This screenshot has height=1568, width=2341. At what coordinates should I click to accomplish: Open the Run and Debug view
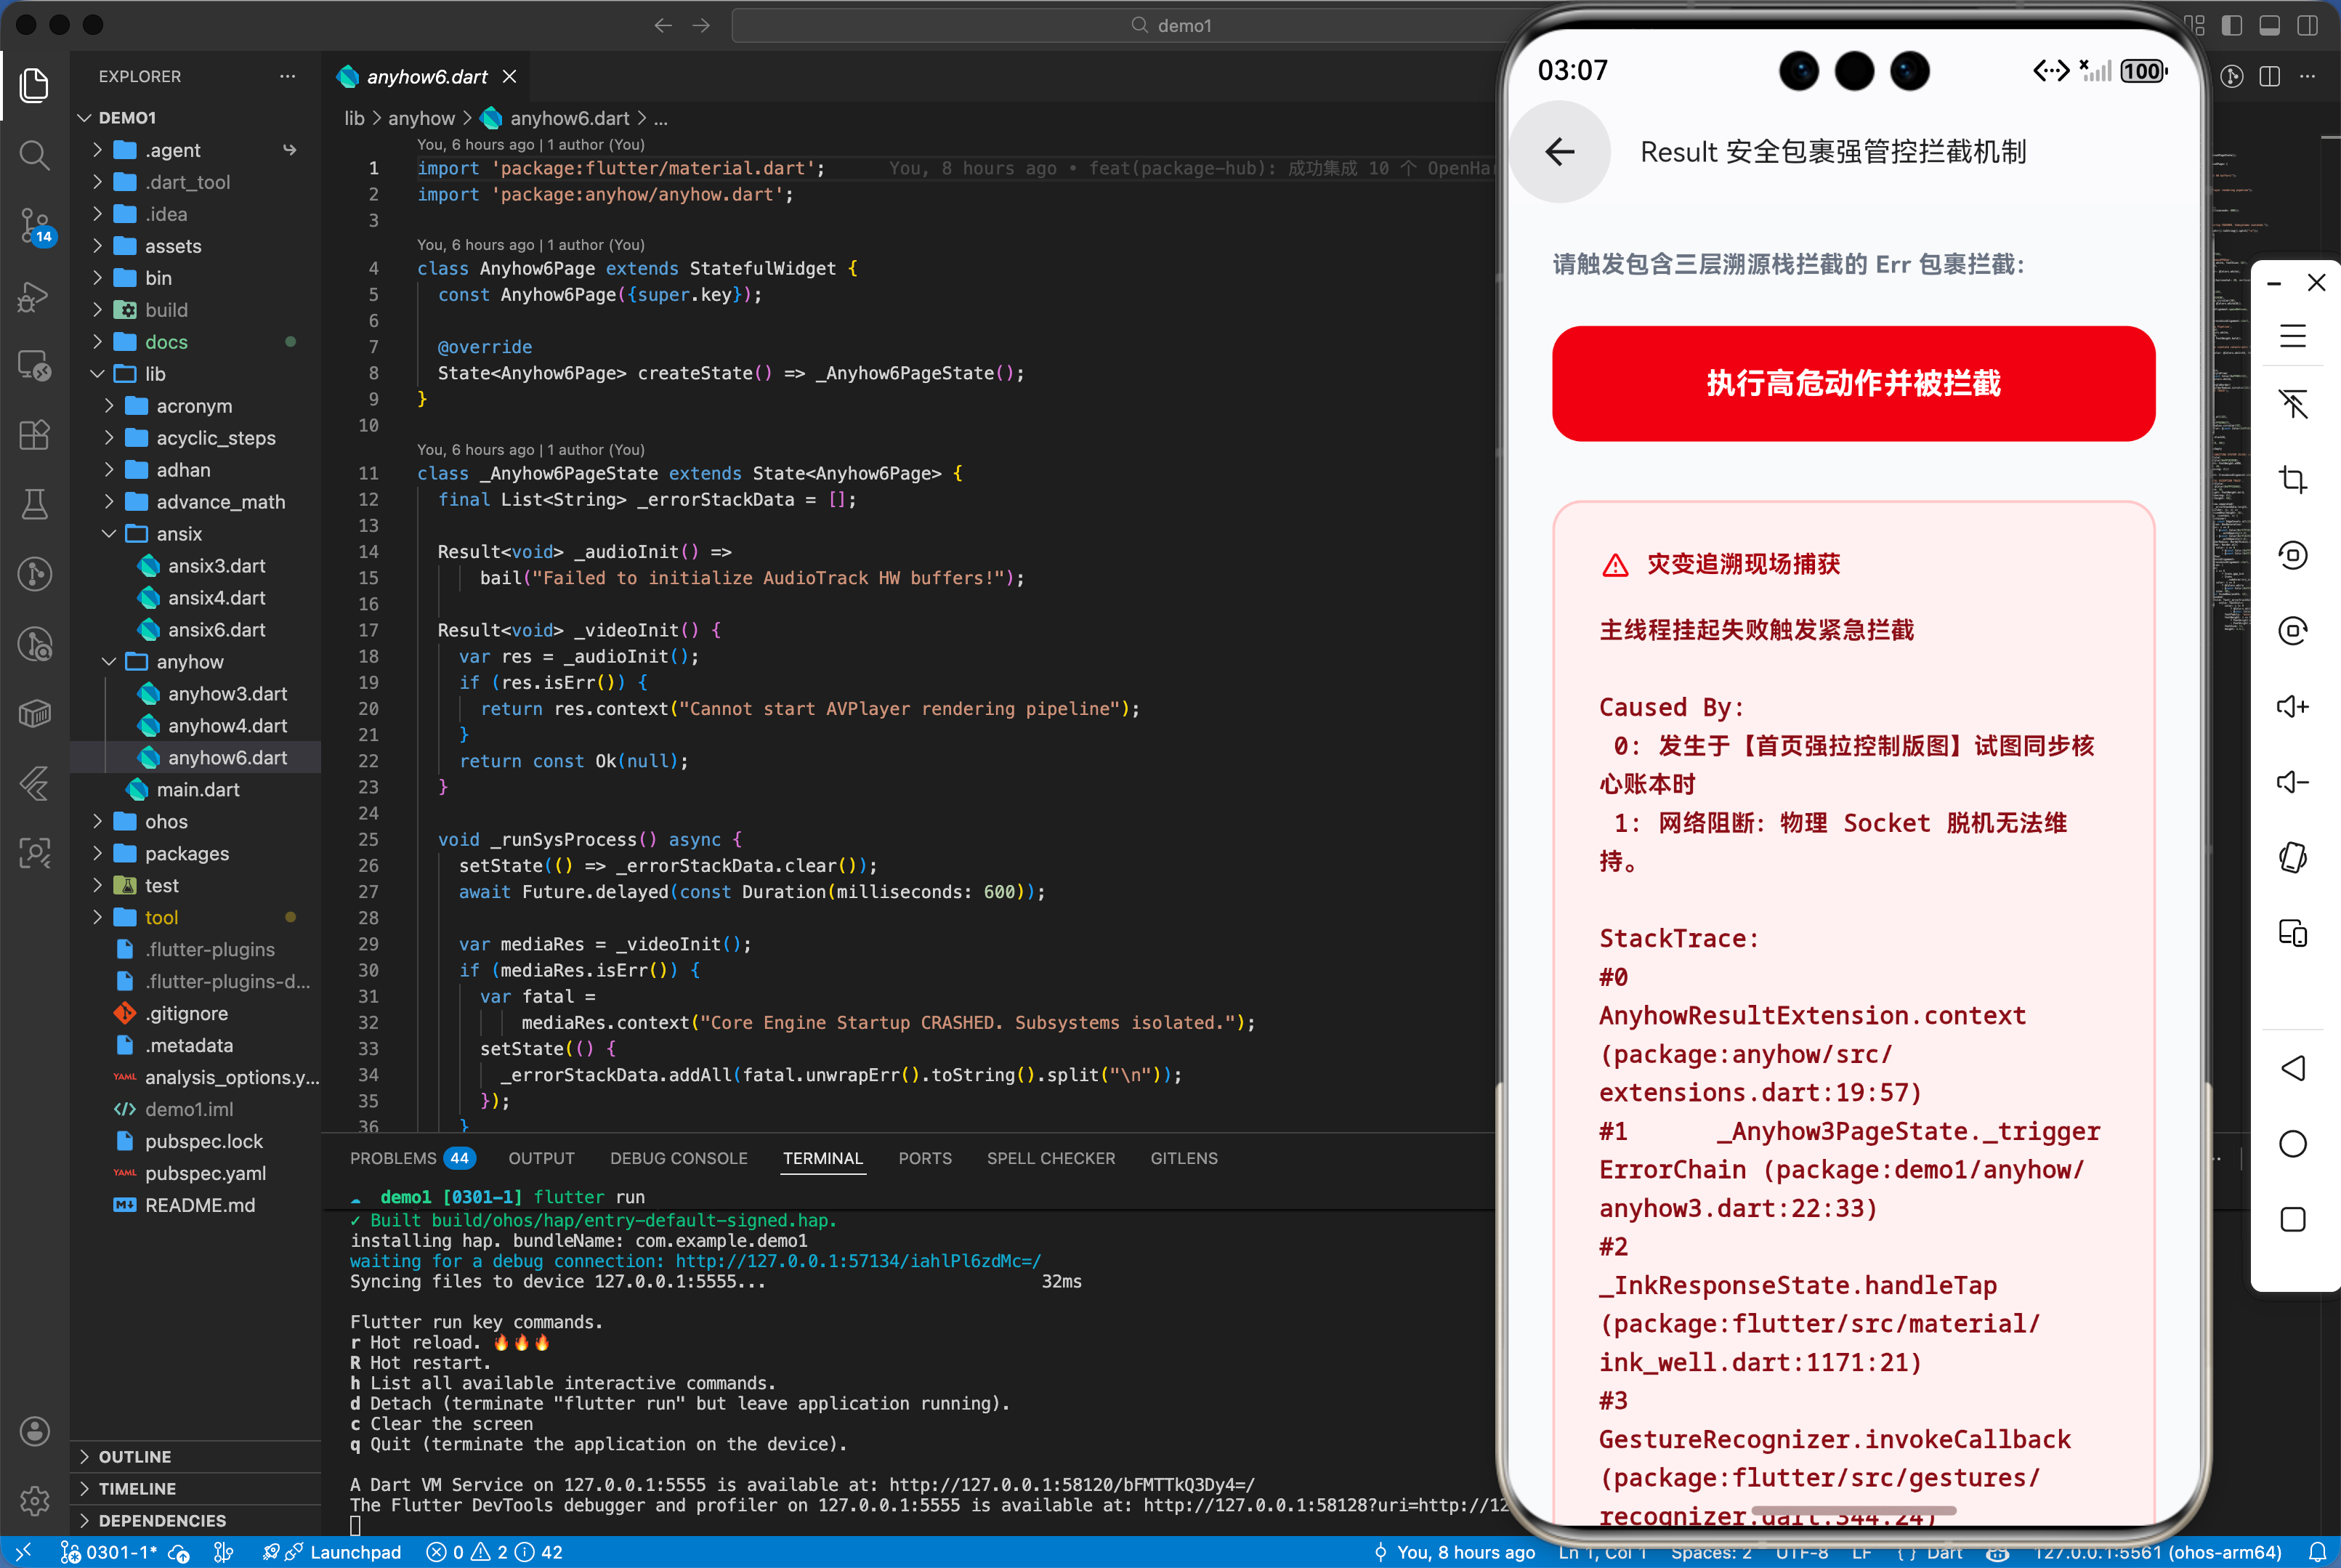[x=34, y=296]
